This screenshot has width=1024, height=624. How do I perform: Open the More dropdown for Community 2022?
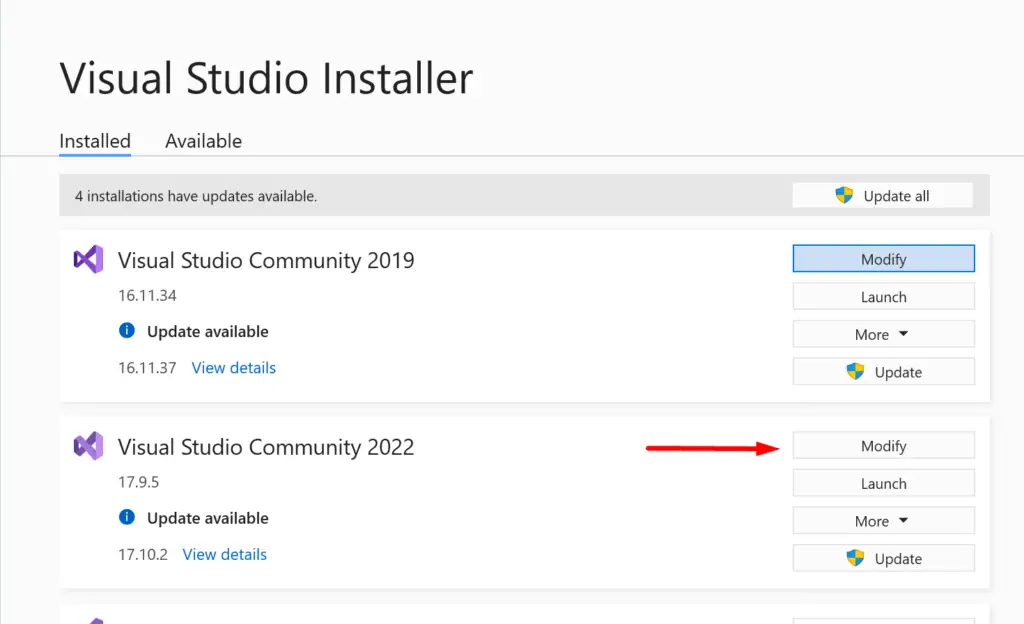[883, 520]
